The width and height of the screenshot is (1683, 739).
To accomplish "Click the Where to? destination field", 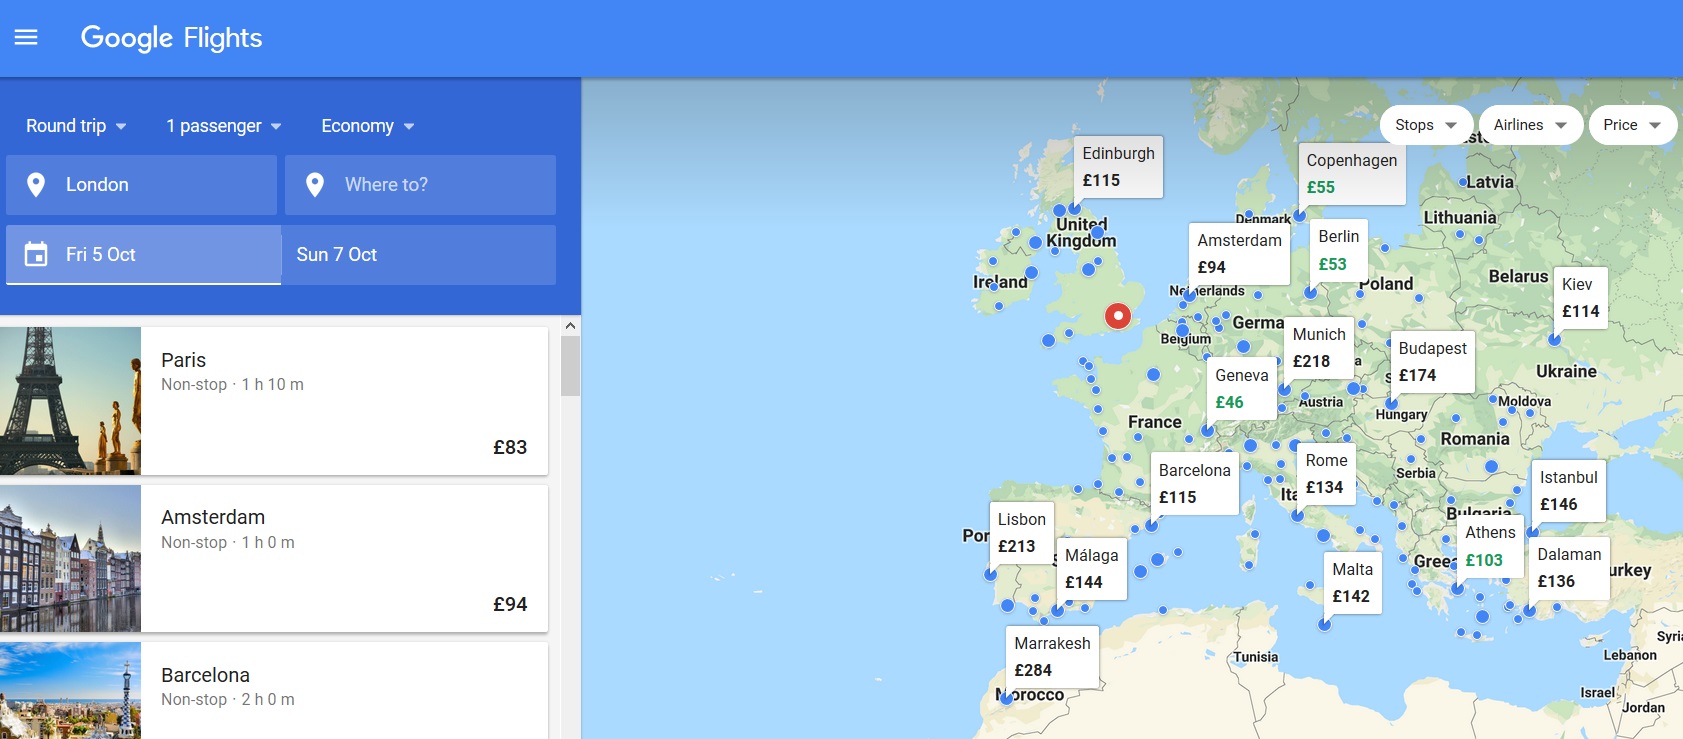I will click(420, 185).
